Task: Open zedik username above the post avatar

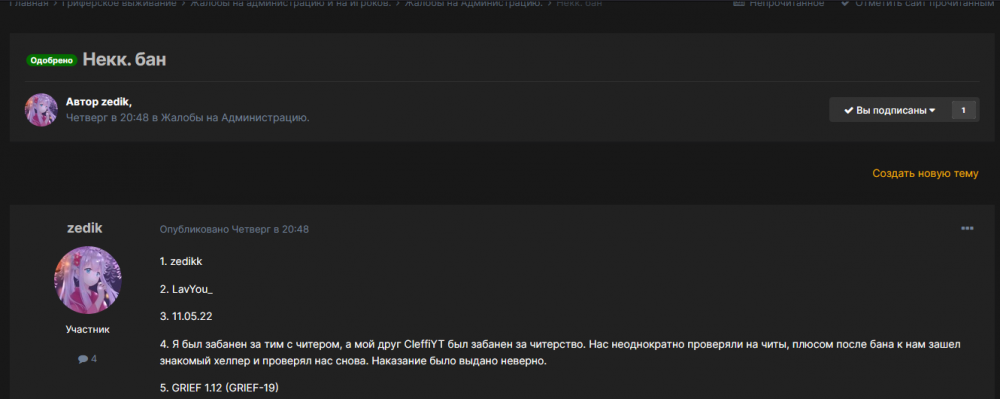Action: click(85, 228)
